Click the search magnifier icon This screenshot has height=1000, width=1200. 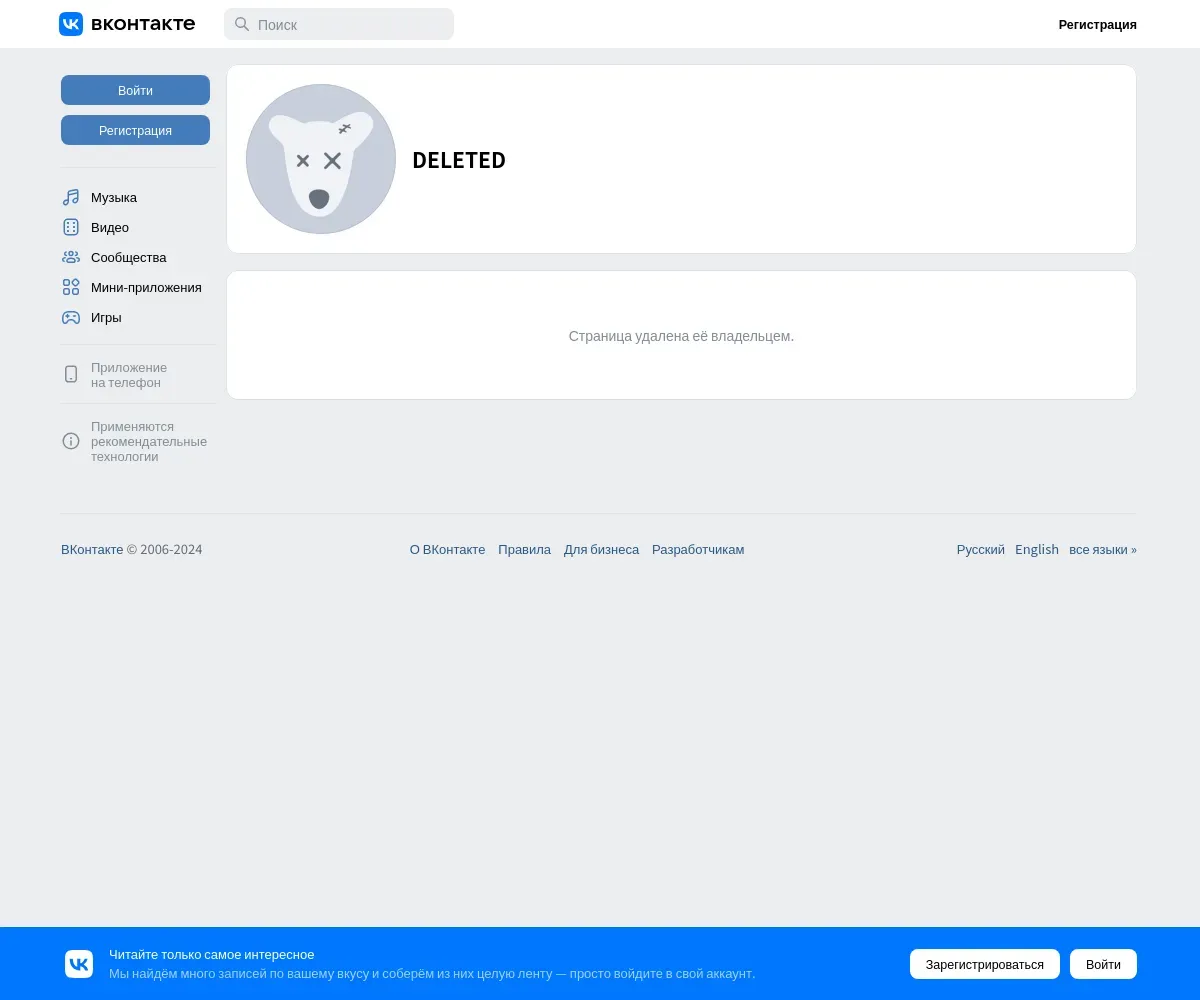point(242,24)
